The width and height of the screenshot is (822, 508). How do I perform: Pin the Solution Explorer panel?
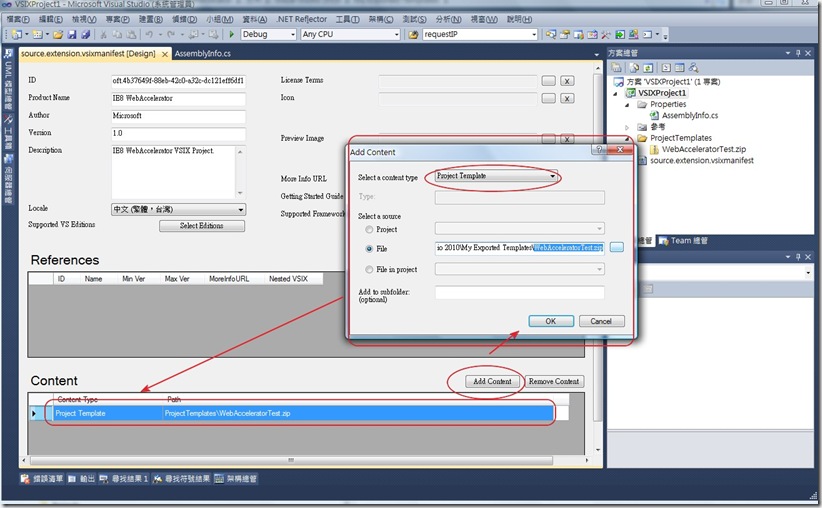click(798, 53)
